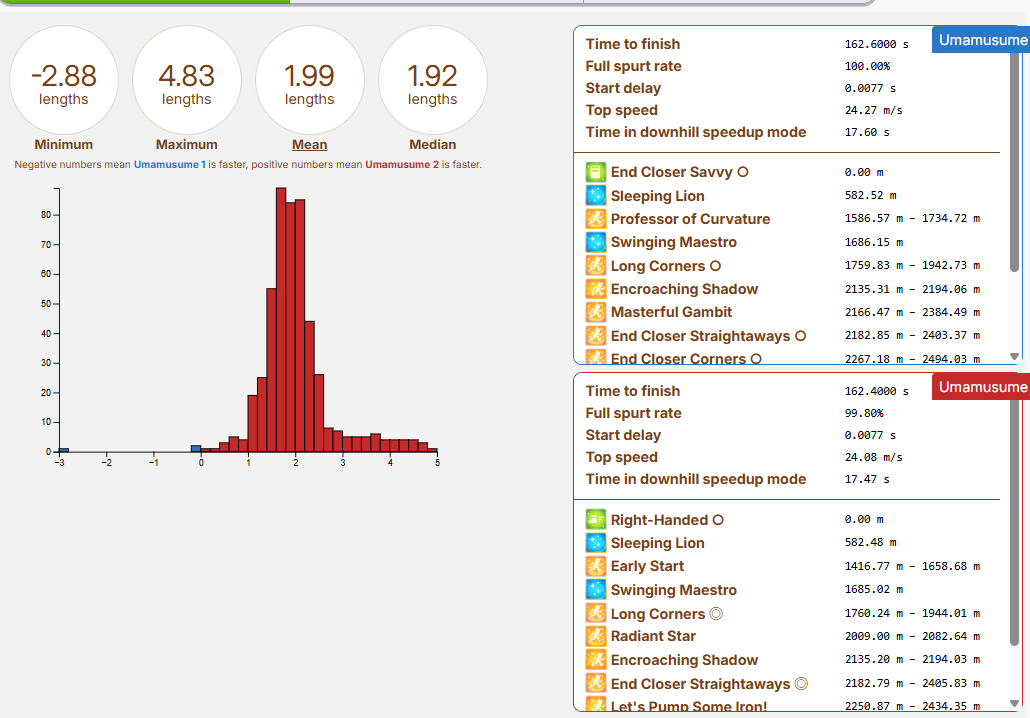Click Umamusume 2's Long Corners skill icon
This screenshot has height=718, width=1030.
pos(596,613)
